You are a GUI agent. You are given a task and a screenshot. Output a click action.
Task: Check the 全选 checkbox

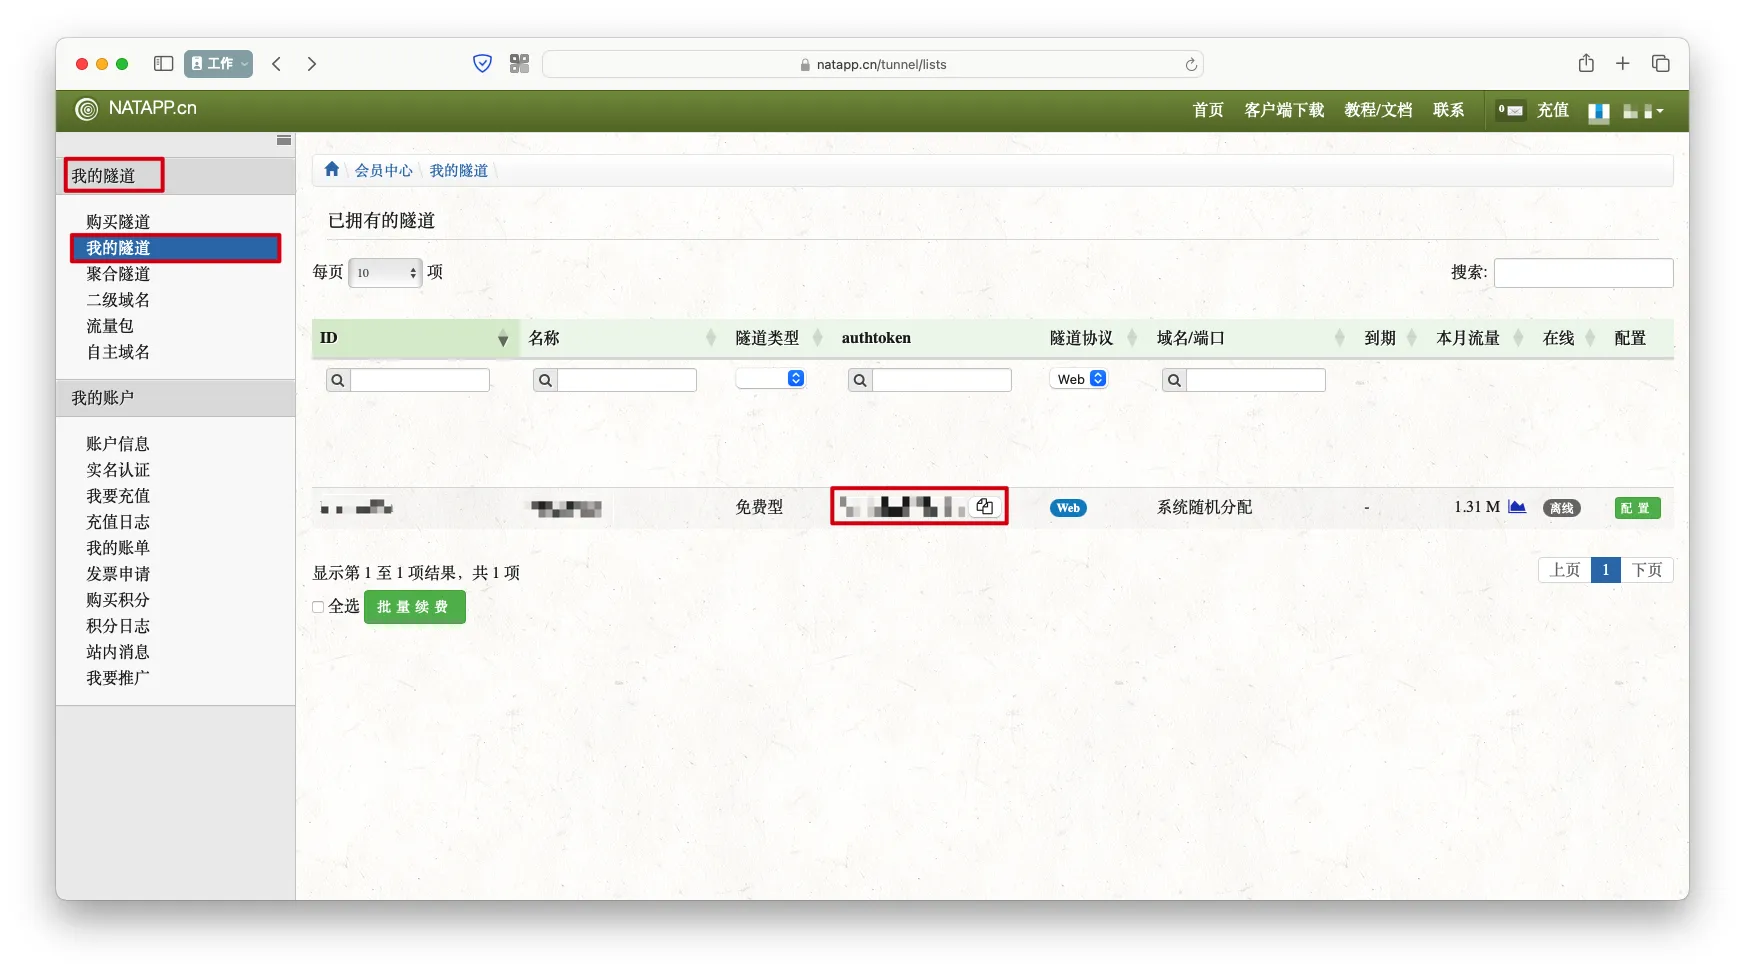click(318, 607)
